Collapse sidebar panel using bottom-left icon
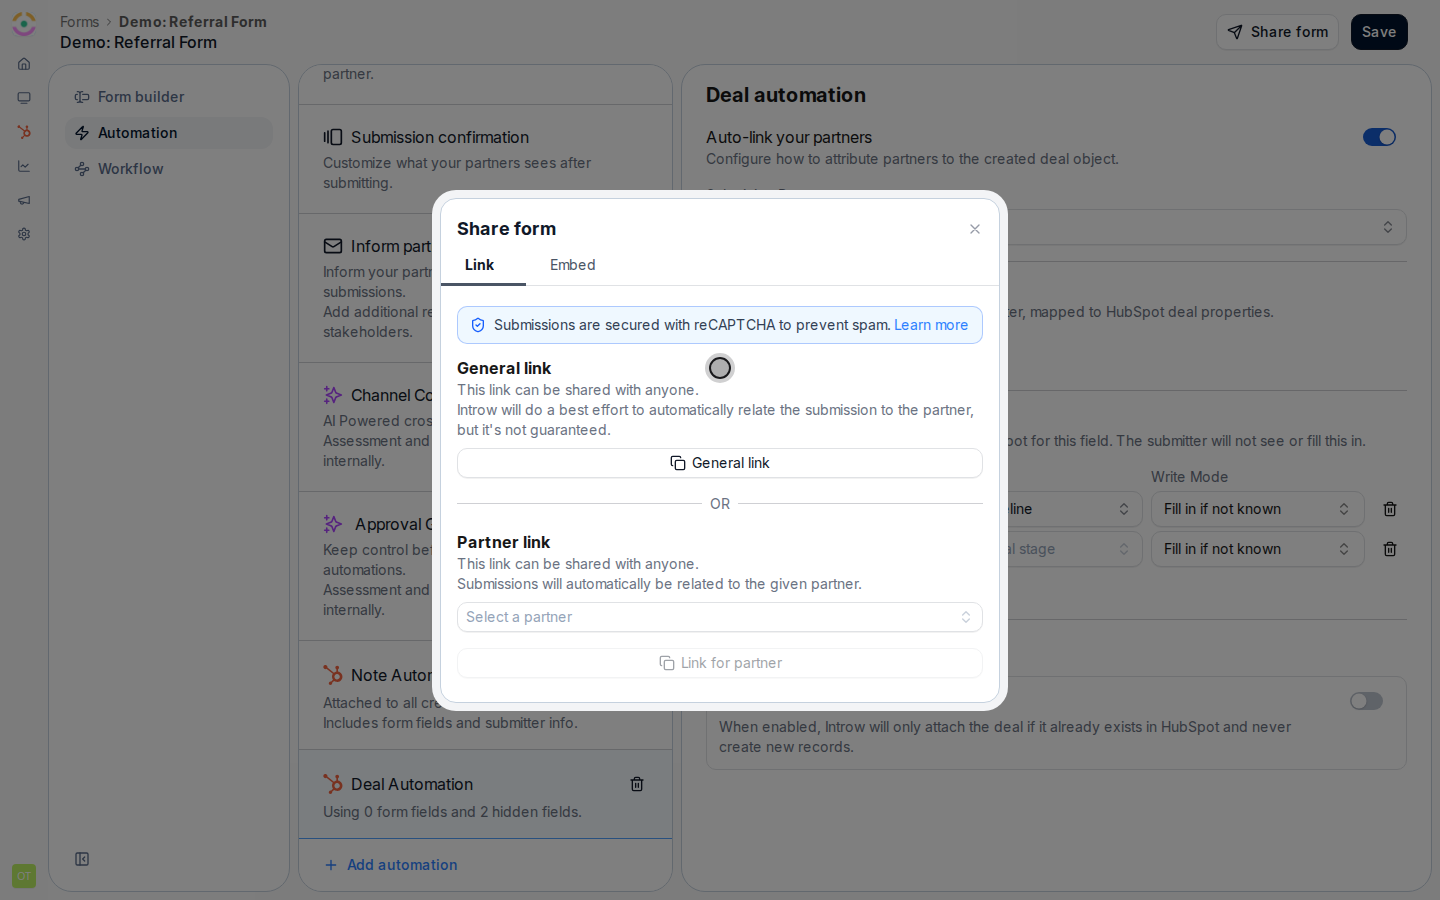Screen dimensions: 1440x900 (82, 859)
